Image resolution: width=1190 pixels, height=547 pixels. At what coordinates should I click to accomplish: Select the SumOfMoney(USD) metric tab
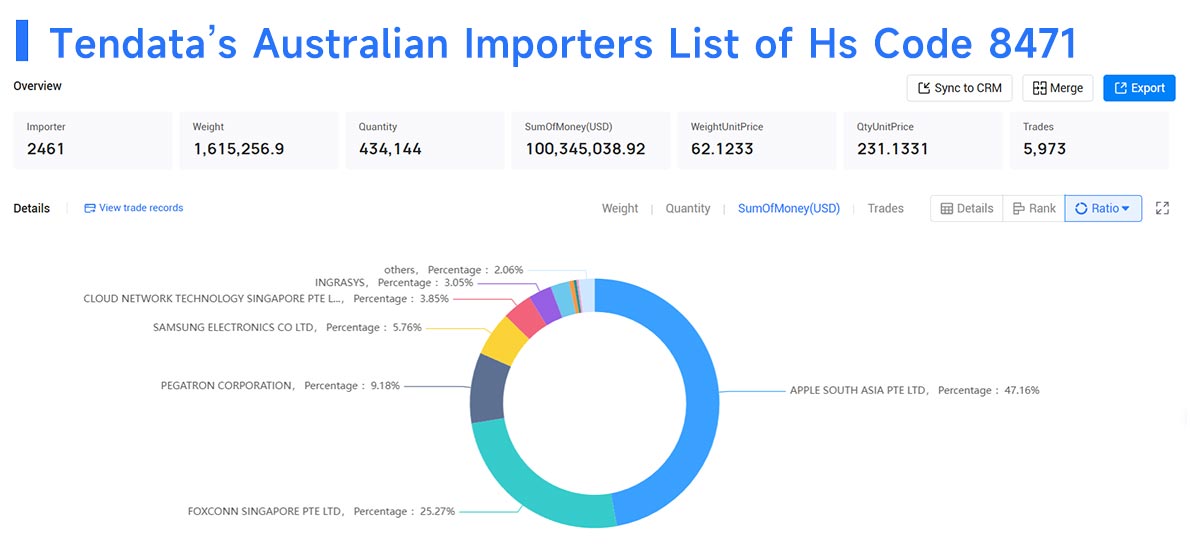pyautogui.click(x=789, y=209)
